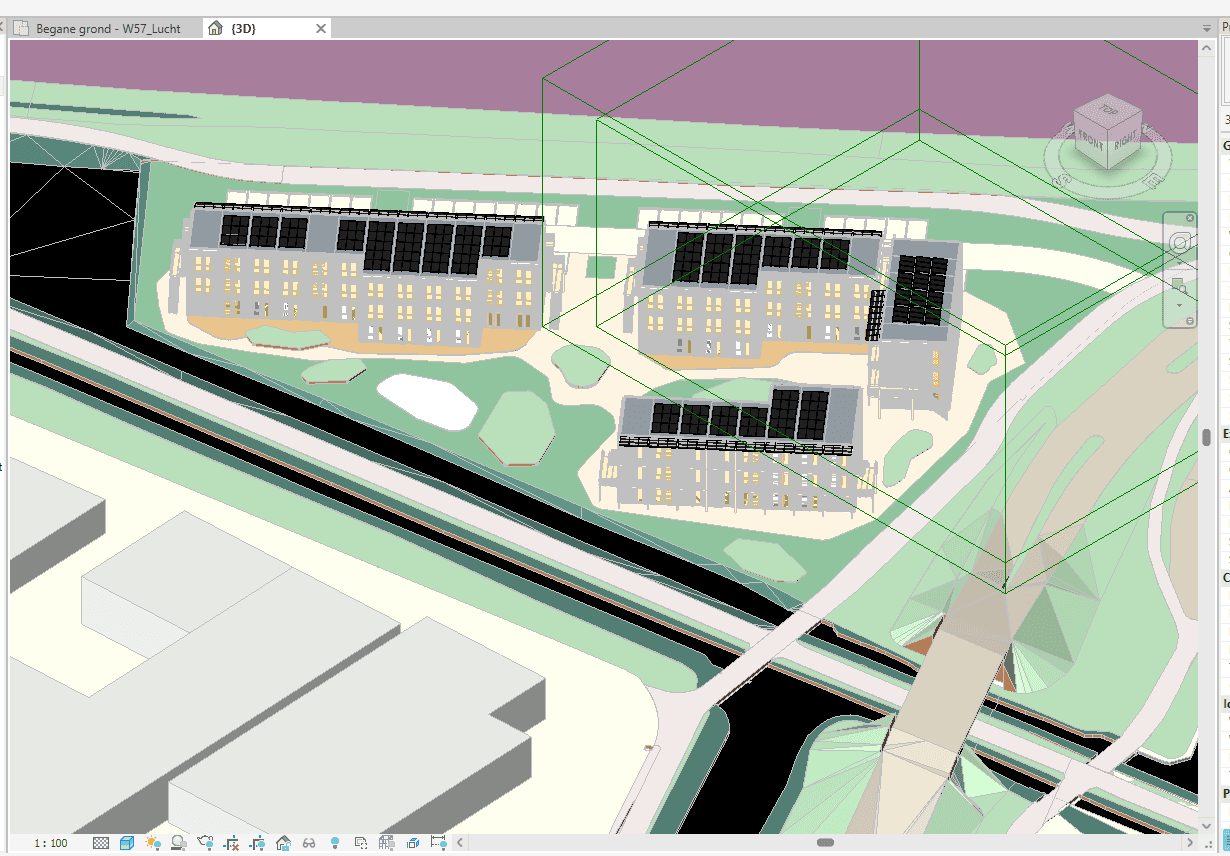The height and width of the screenshot is (856, 1230).
Task: Open the 1 : 100 view scale list
Action: coord(51,843)
